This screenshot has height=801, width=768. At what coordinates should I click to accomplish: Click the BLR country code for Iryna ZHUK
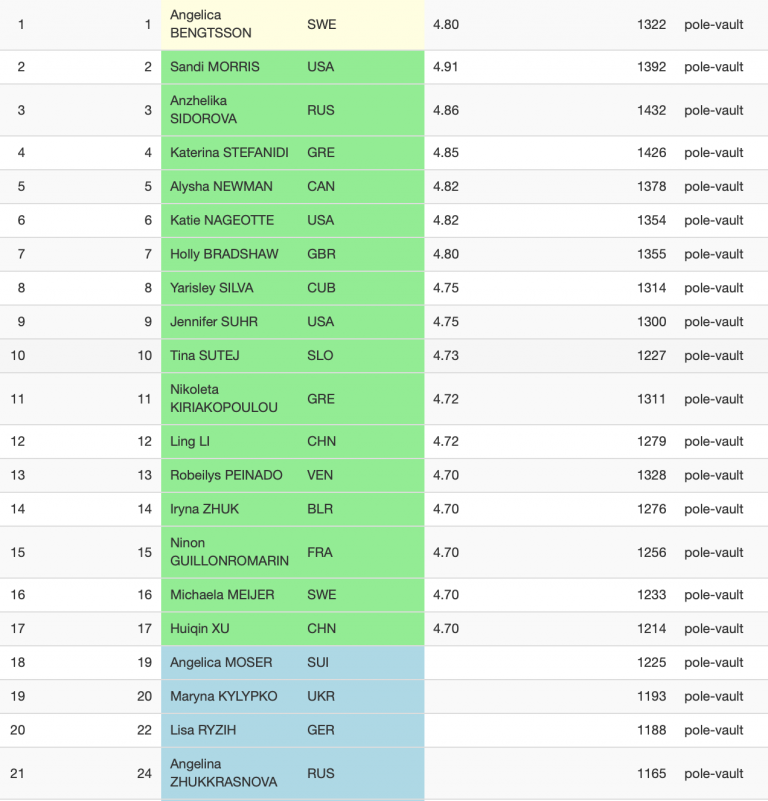tap(320, 509)
